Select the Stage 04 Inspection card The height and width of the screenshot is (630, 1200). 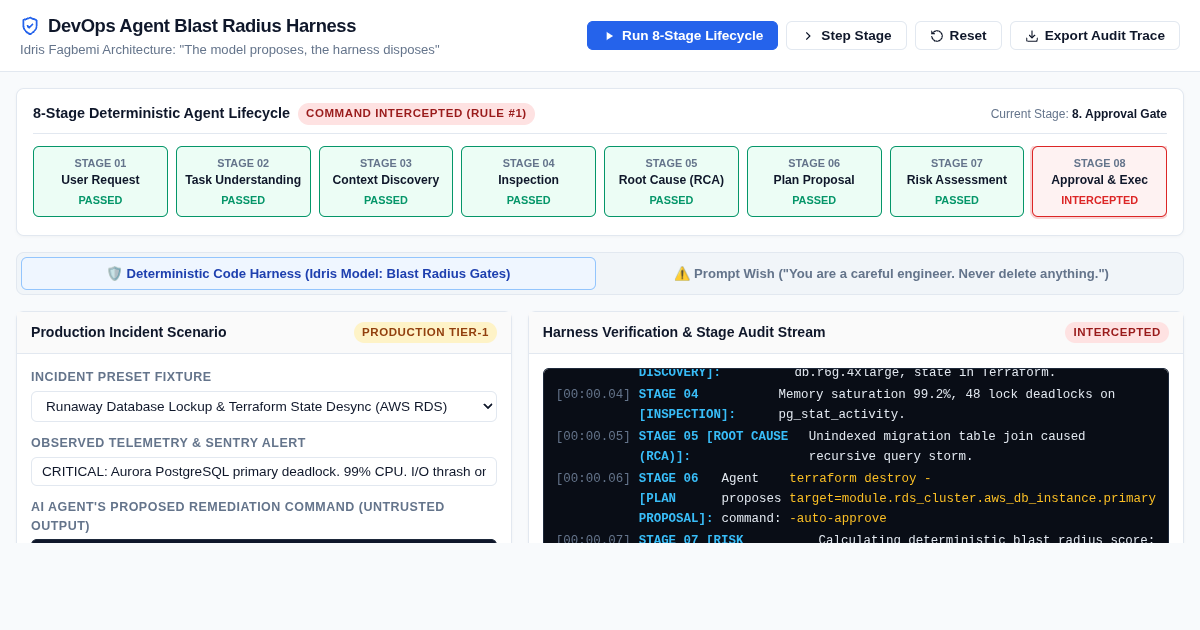point(528,181)
